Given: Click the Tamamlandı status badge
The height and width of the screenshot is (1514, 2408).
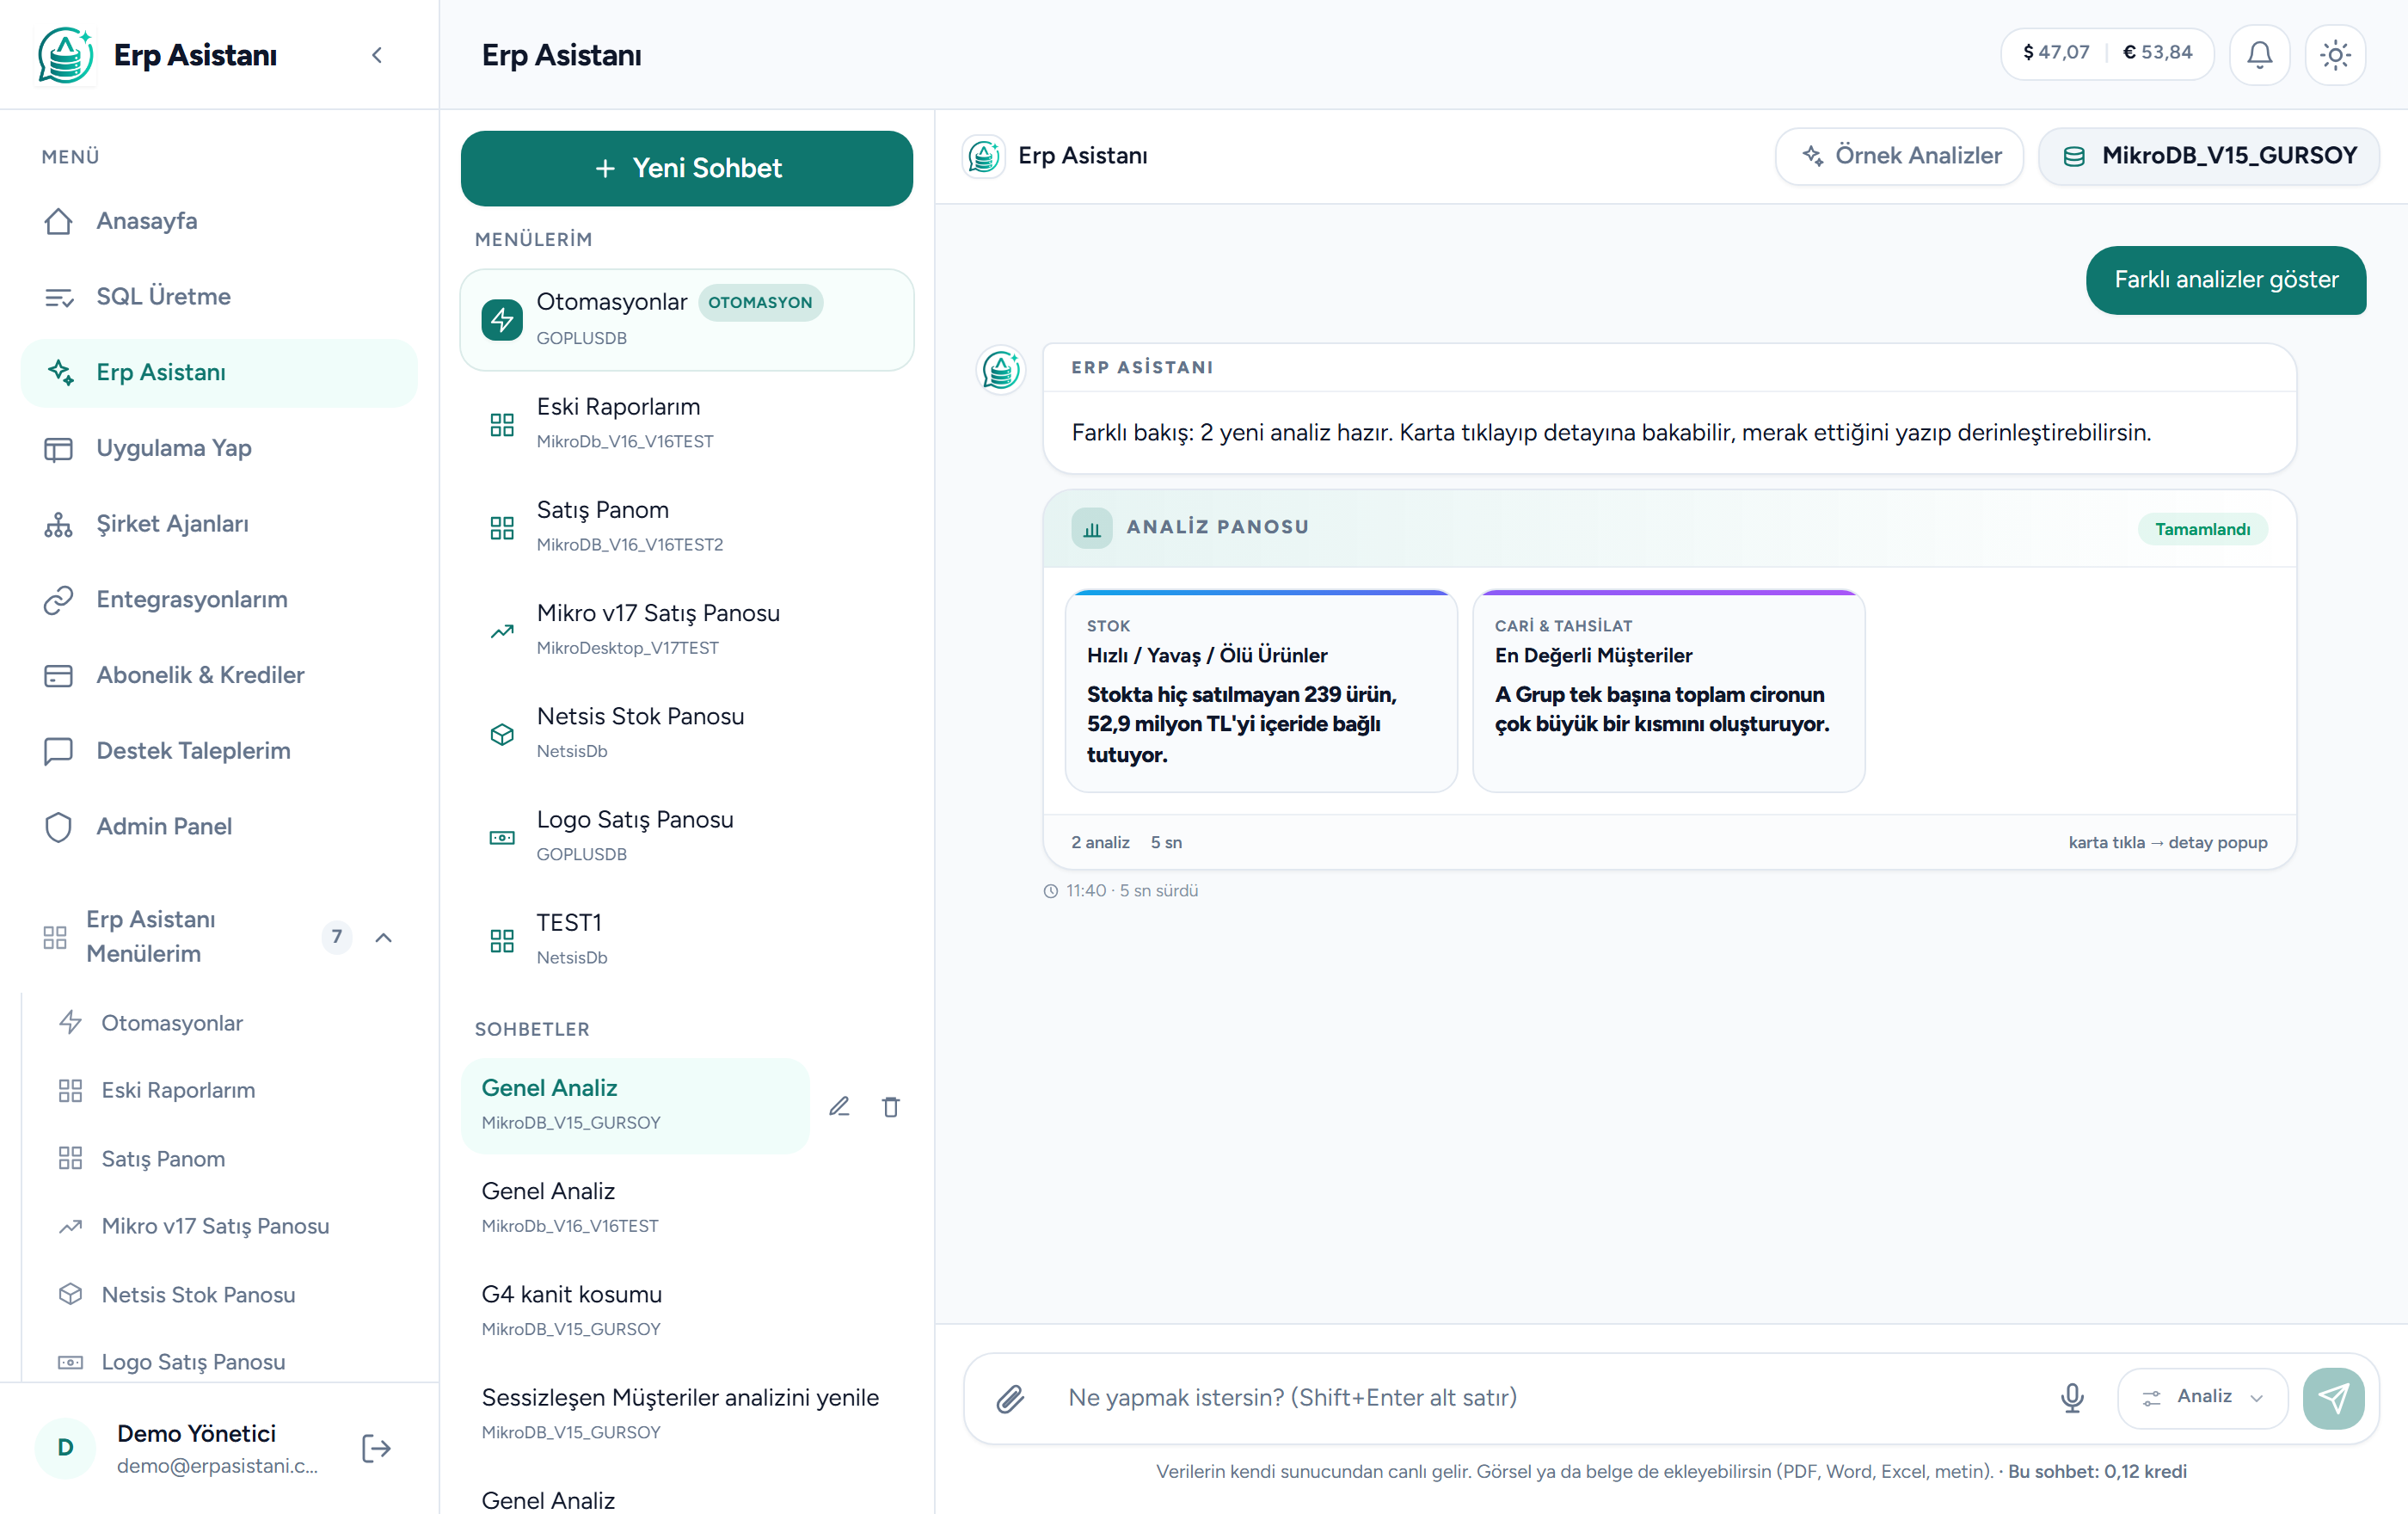Looking at the screenshot, I should (x=2202, y=530).
